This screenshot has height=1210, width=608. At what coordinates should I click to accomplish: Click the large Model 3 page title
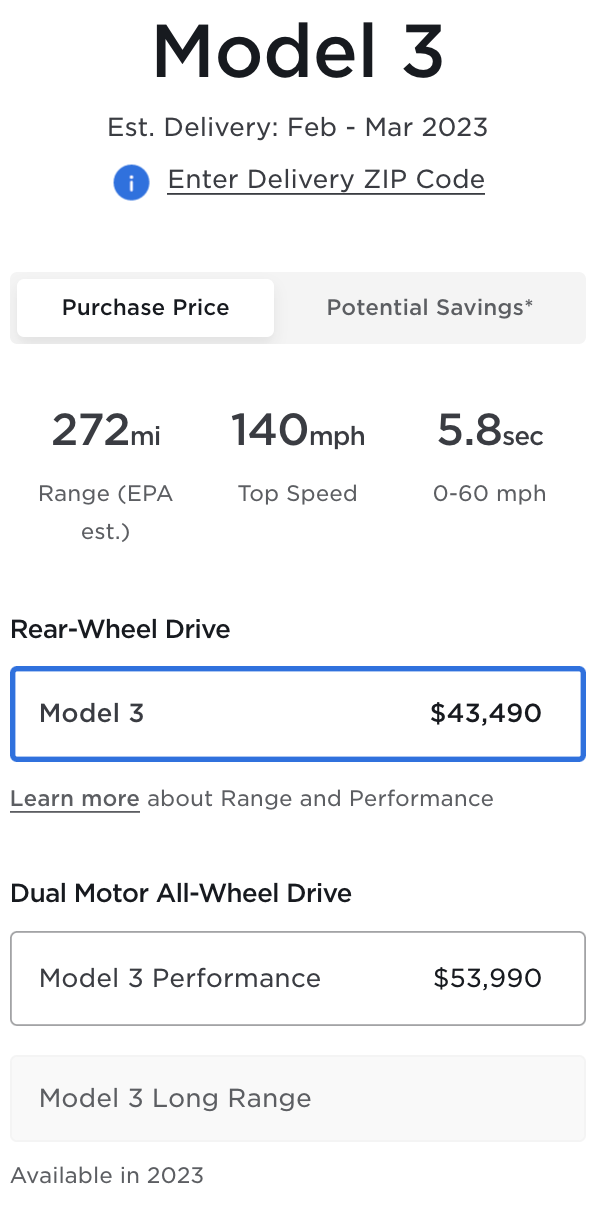click(x=298, y=52)
